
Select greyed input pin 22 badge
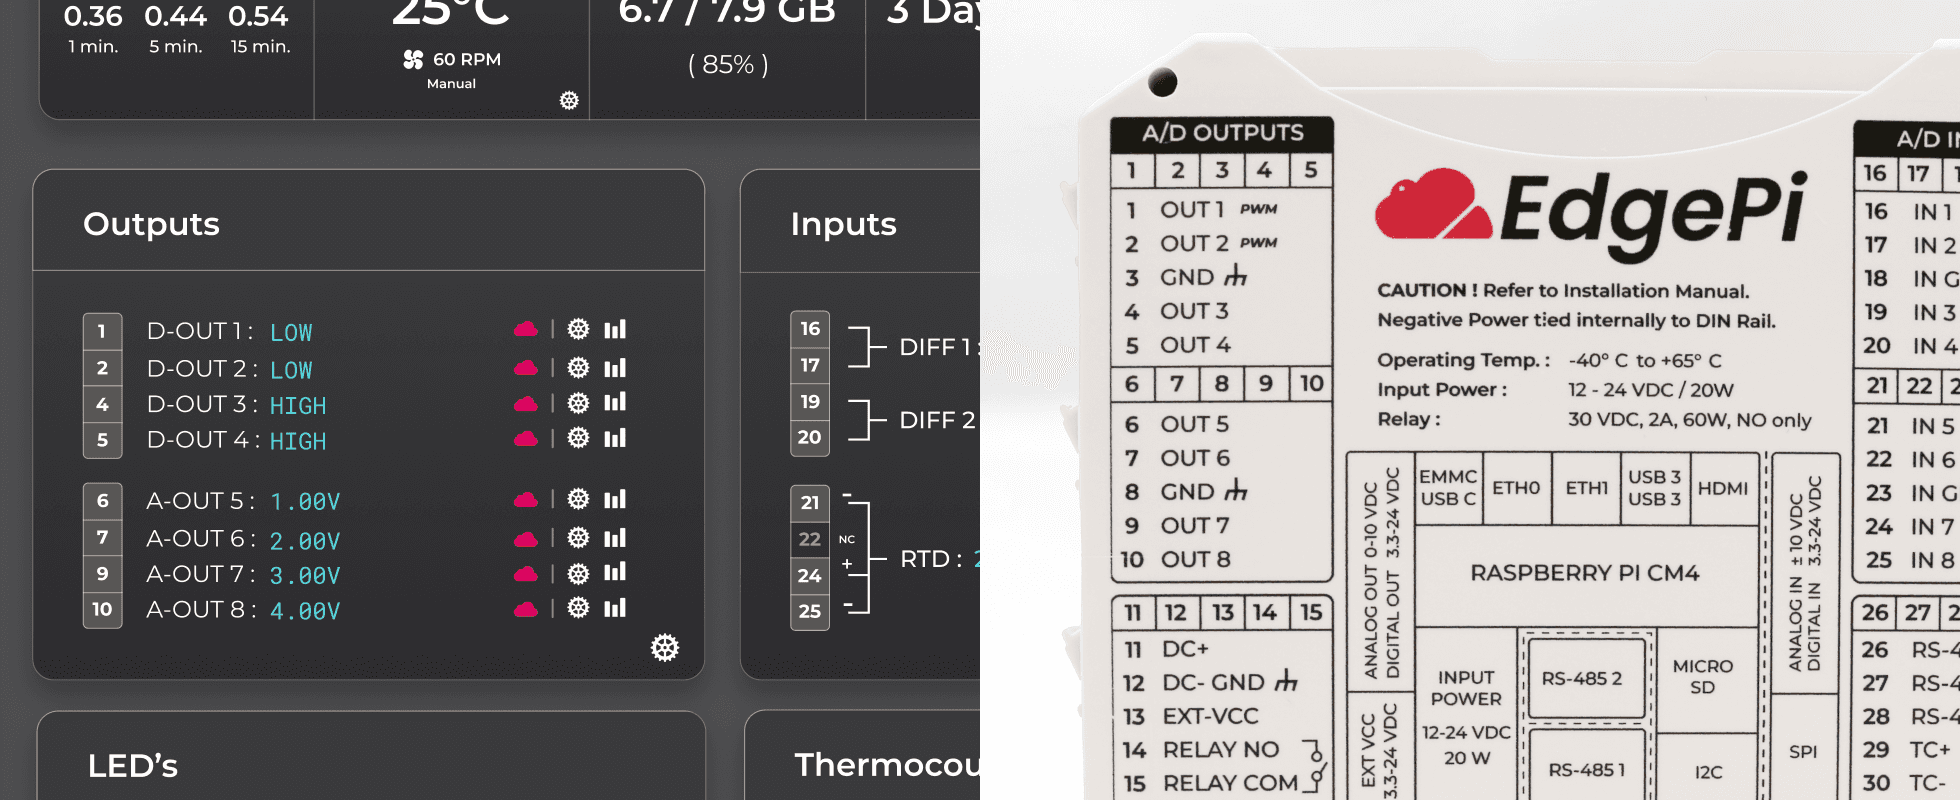tap(810, 539)
